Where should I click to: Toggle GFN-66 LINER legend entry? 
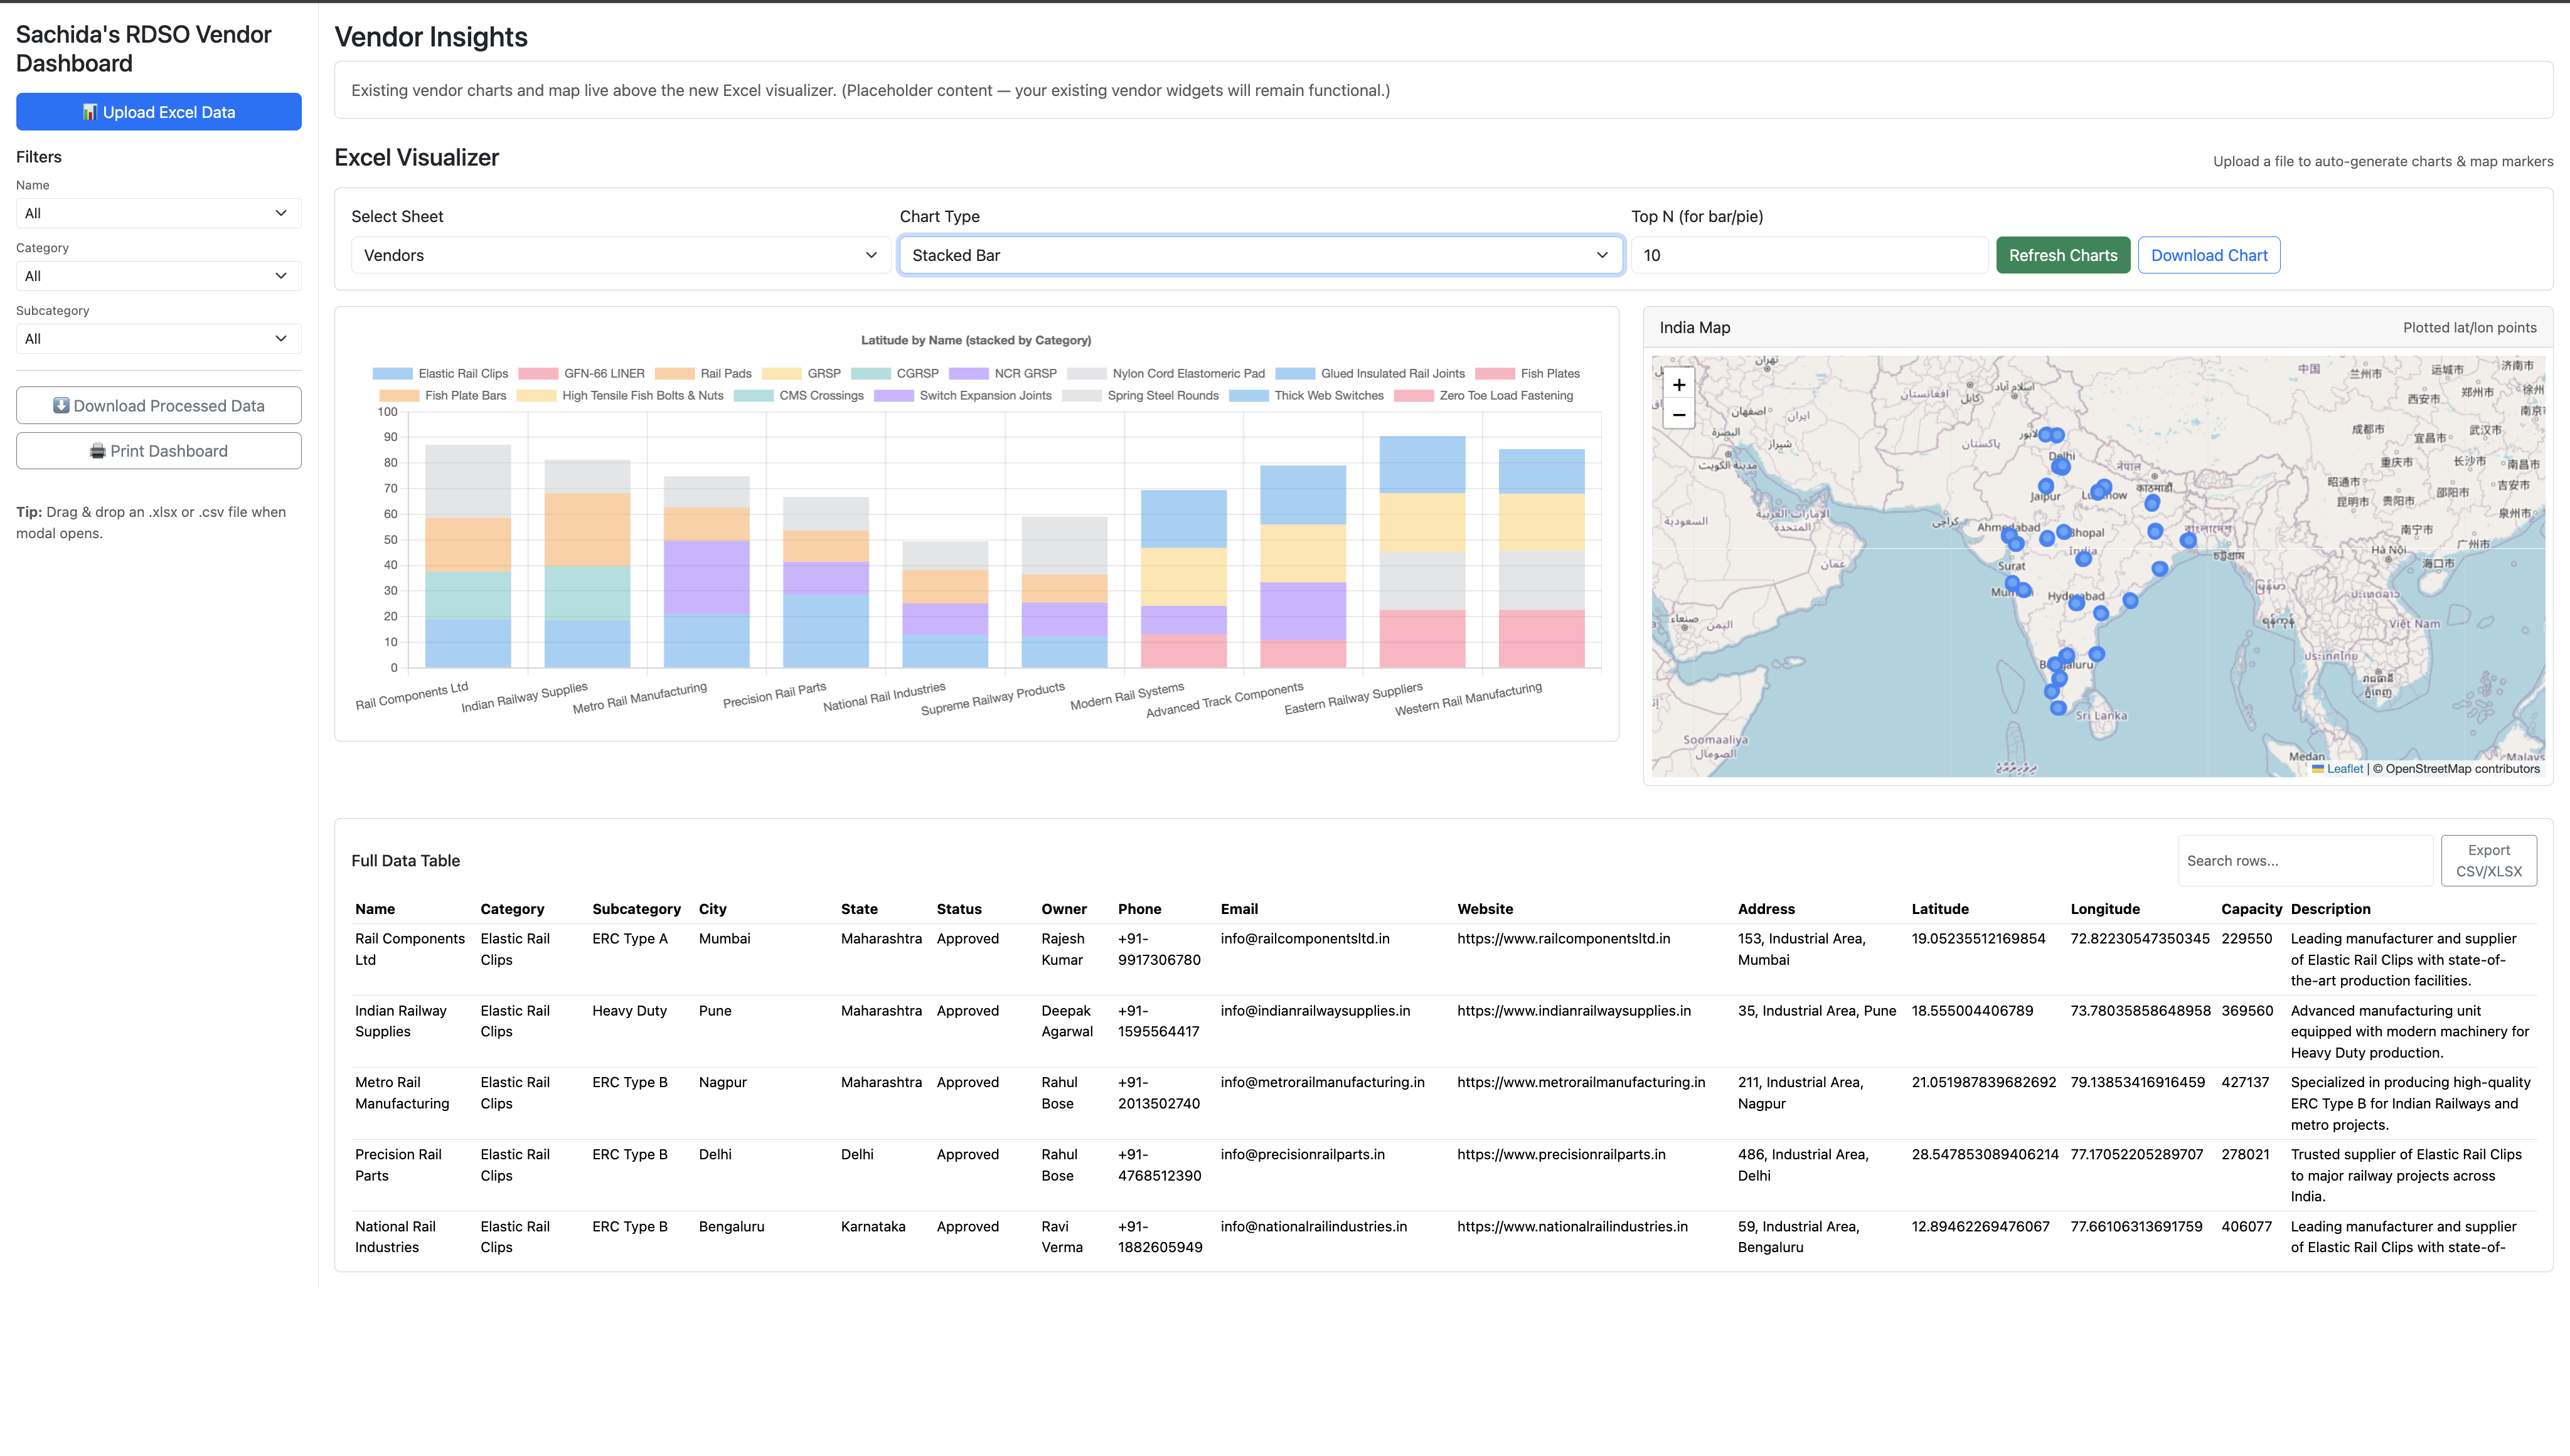point(581,374)
